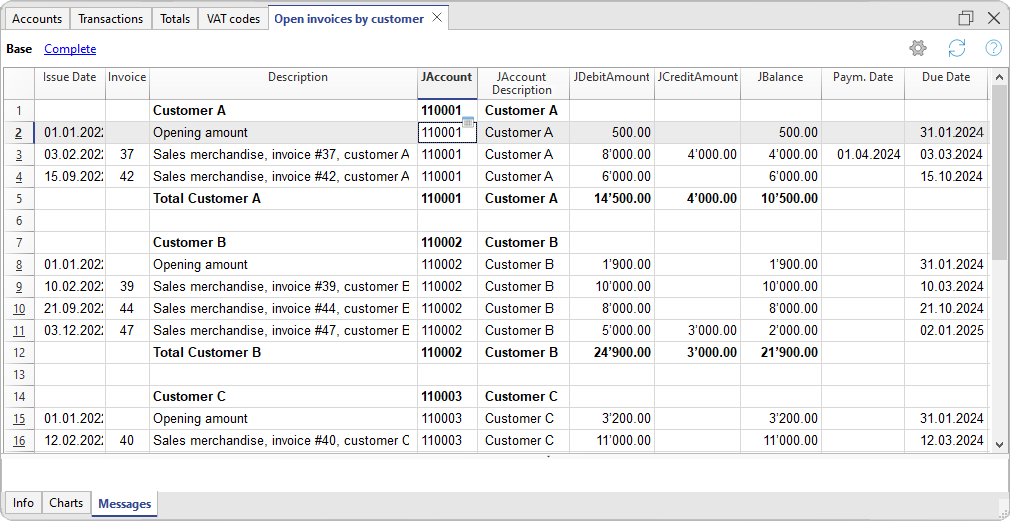The width and height of the screenshot is (1010, 521).
Task: Show the Charts panel tab
Action: tap(66, 503)
